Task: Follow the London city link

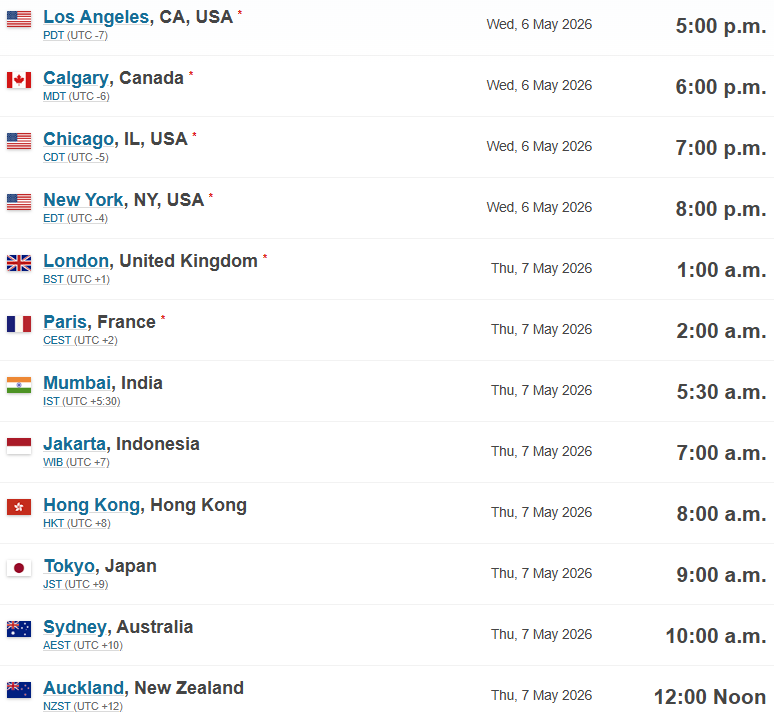Action: point(76,261)
